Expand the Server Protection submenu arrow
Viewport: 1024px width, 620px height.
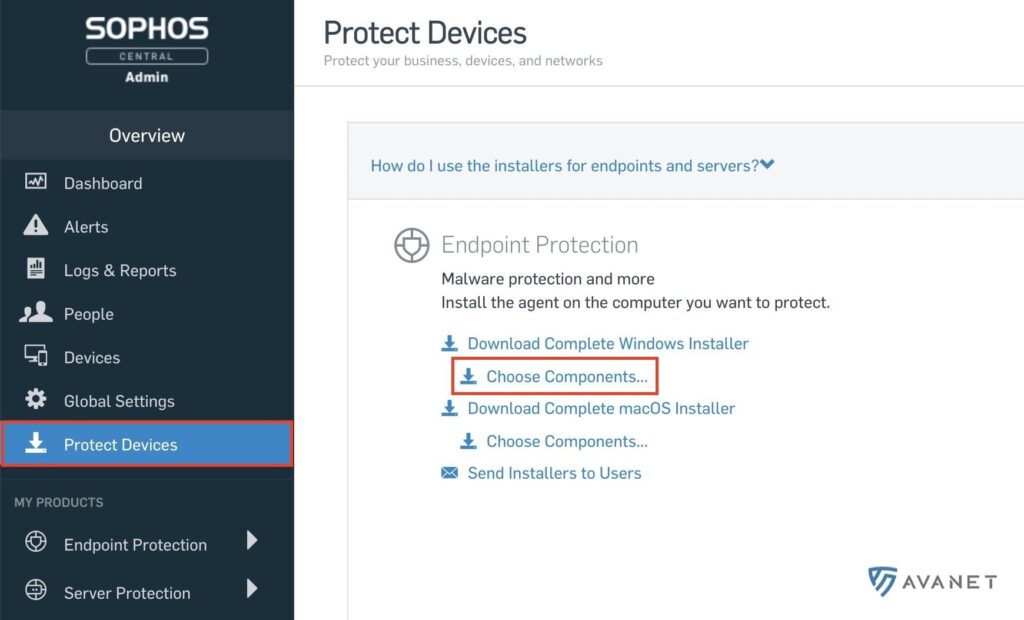252,589
